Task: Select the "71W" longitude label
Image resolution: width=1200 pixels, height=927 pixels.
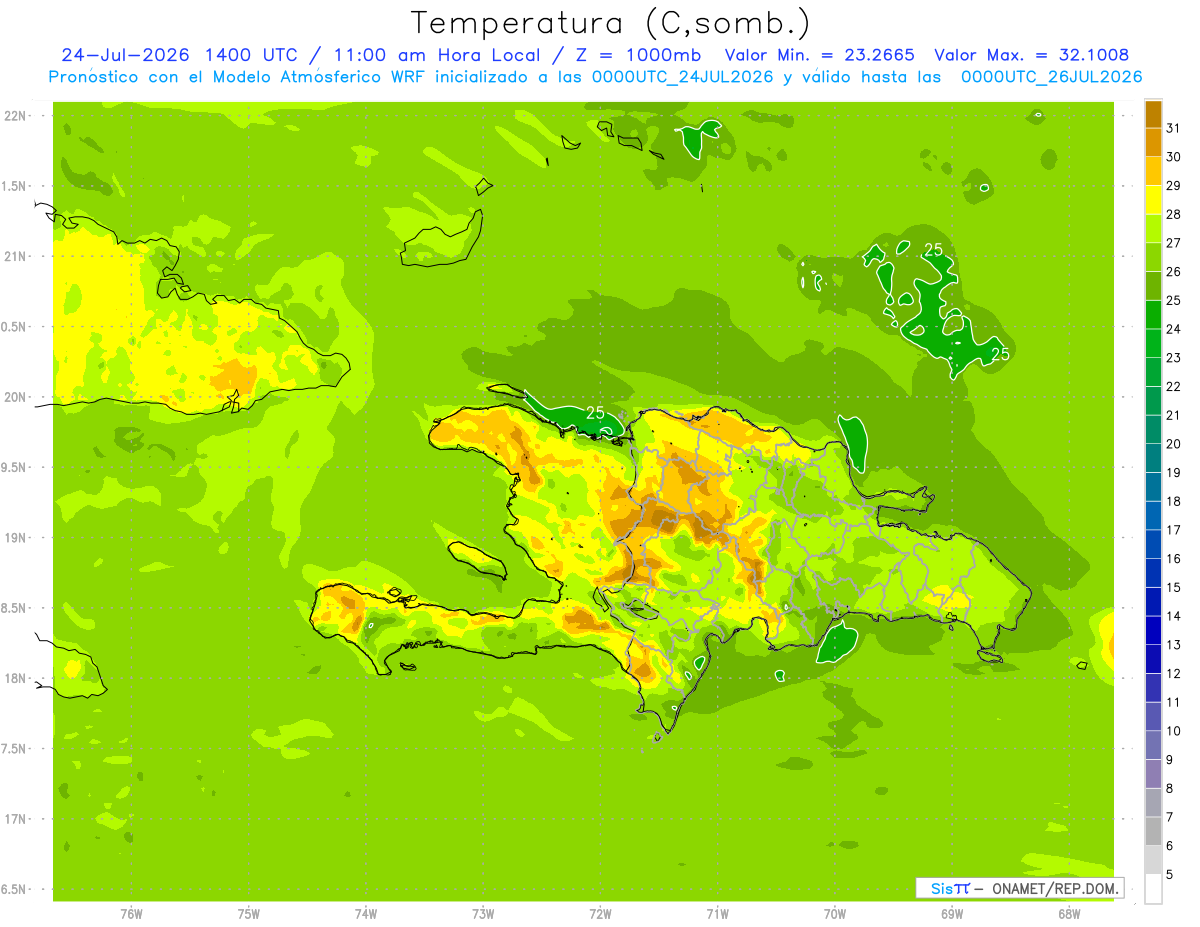Action: 717,914
